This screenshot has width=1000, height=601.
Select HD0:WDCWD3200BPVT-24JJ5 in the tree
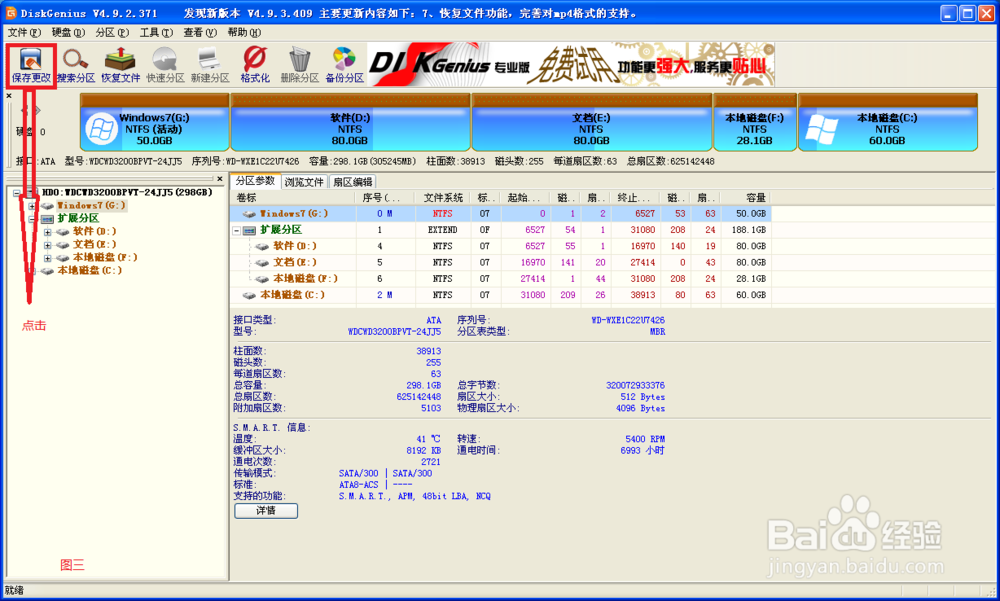coord(127,192)
